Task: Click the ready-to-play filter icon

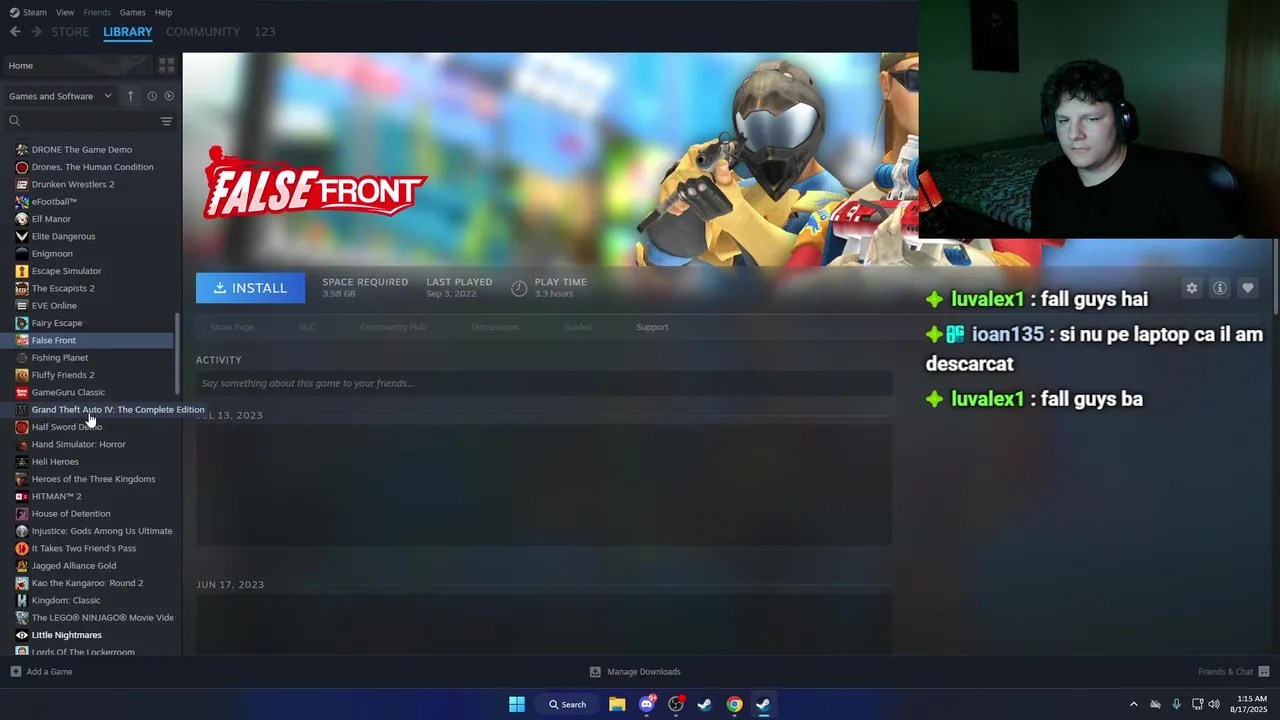Action: point(169,96)
